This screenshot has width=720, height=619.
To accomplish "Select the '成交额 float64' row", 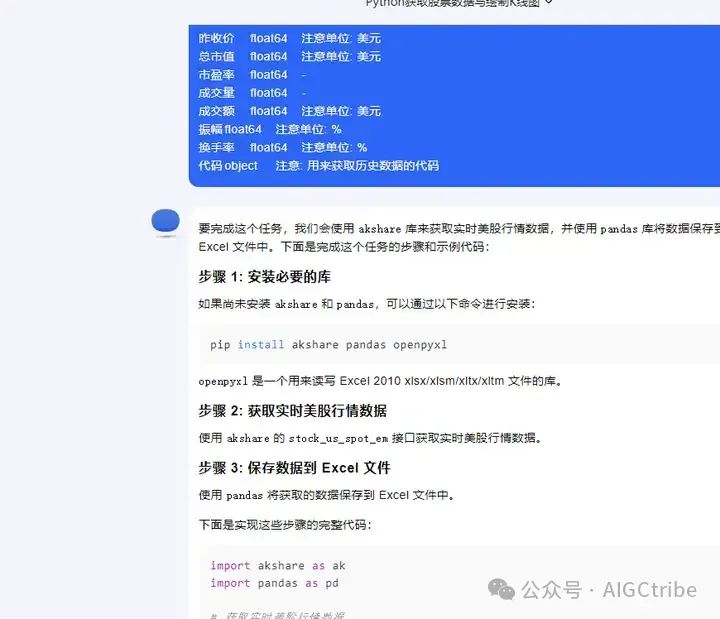I will [289, 111].
